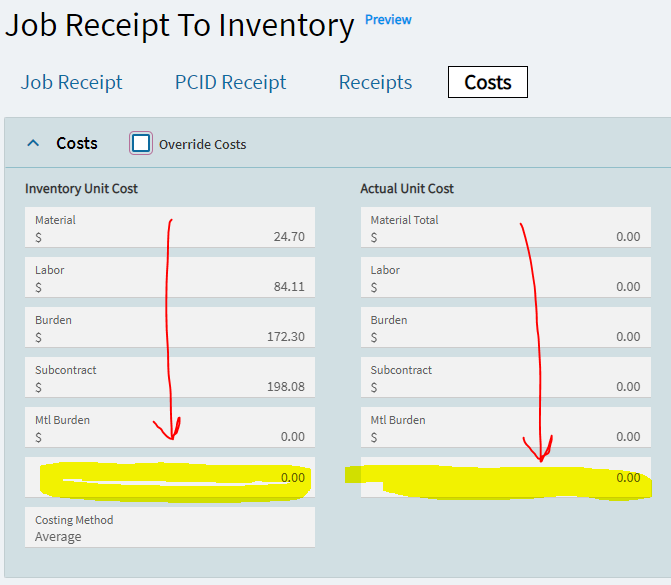This screenshot has width=671, height=585.
Task: Click the Inventory Unit Cost heading
Action: [81, 189]
